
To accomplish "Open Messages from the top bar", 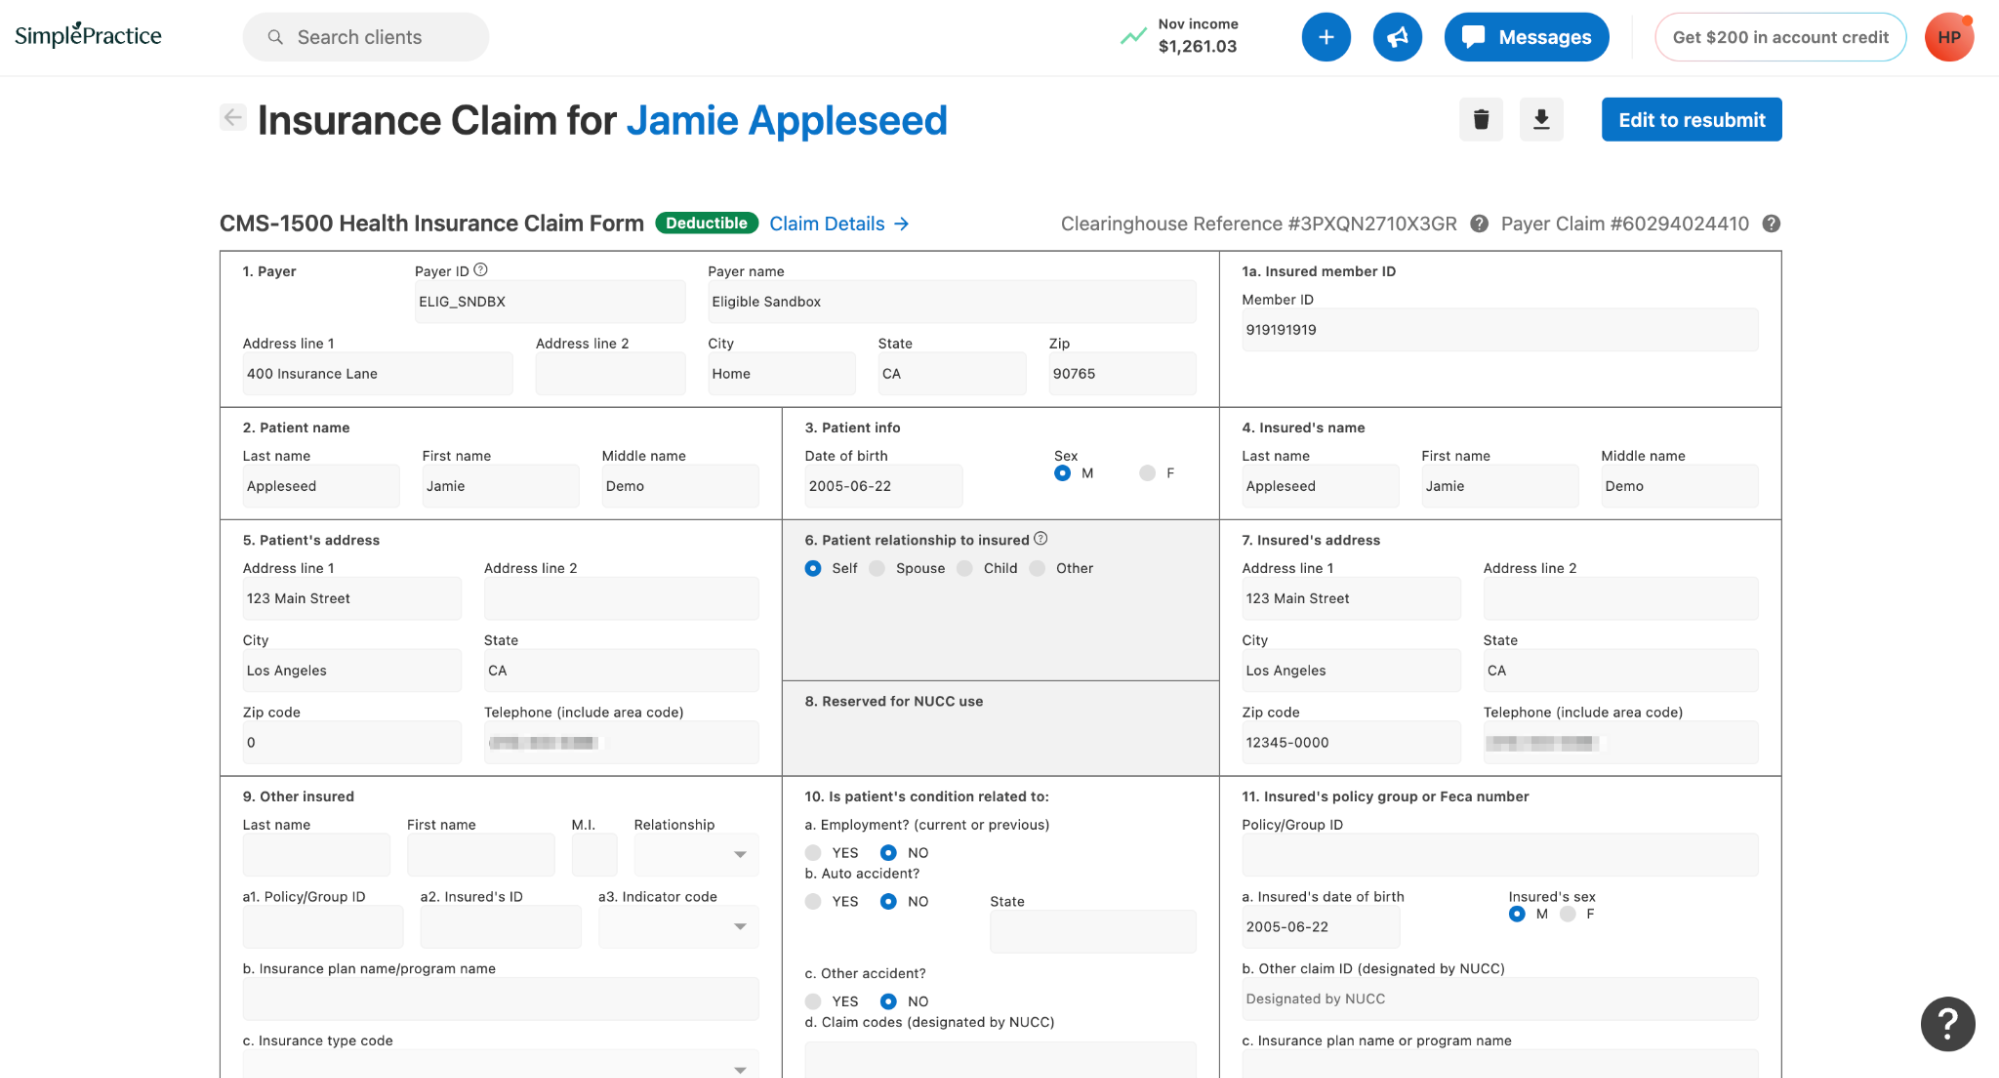I will (1526, 37).
